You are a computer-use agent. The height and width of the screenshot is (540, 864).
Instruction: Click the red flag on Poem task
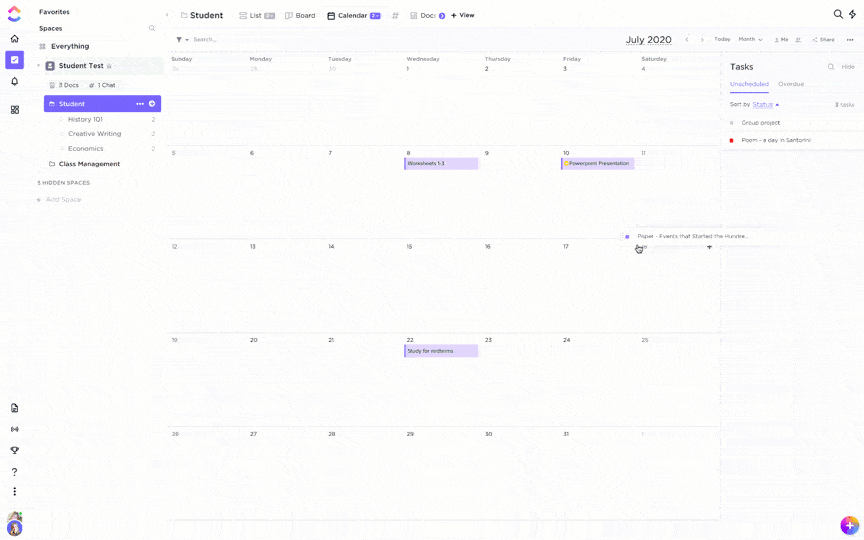pyautogui.click(x=732, y=140)
